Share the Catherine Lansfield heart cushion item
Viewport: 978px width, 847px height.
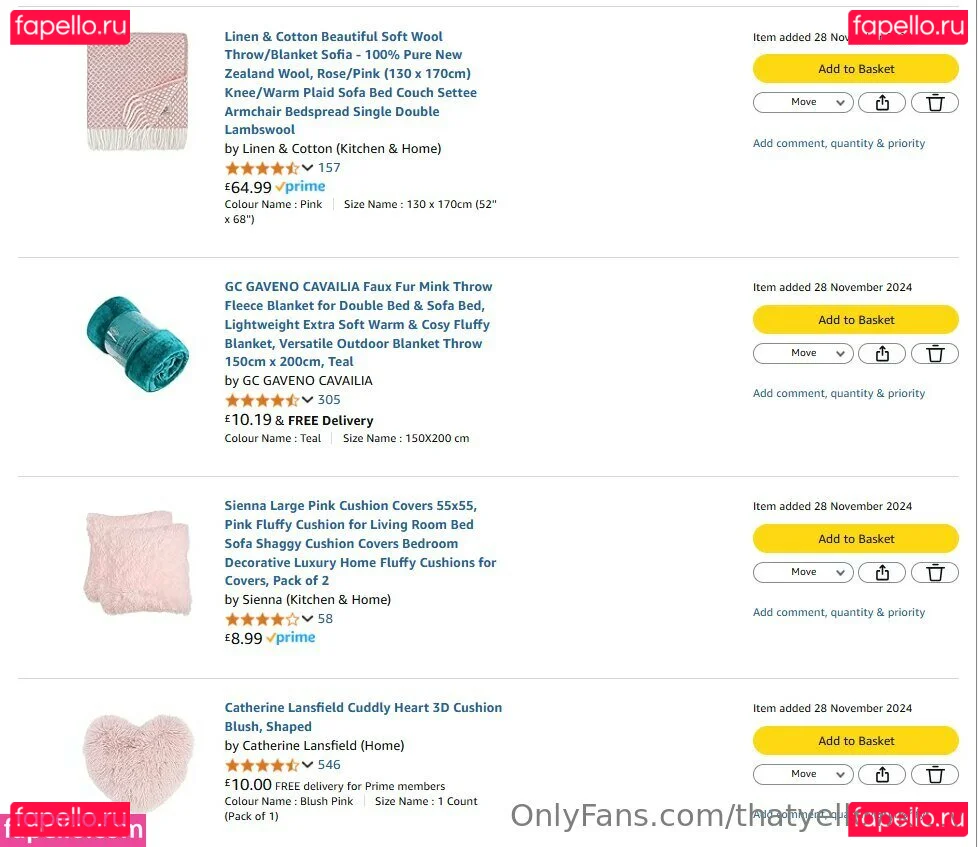click(882, 774)
